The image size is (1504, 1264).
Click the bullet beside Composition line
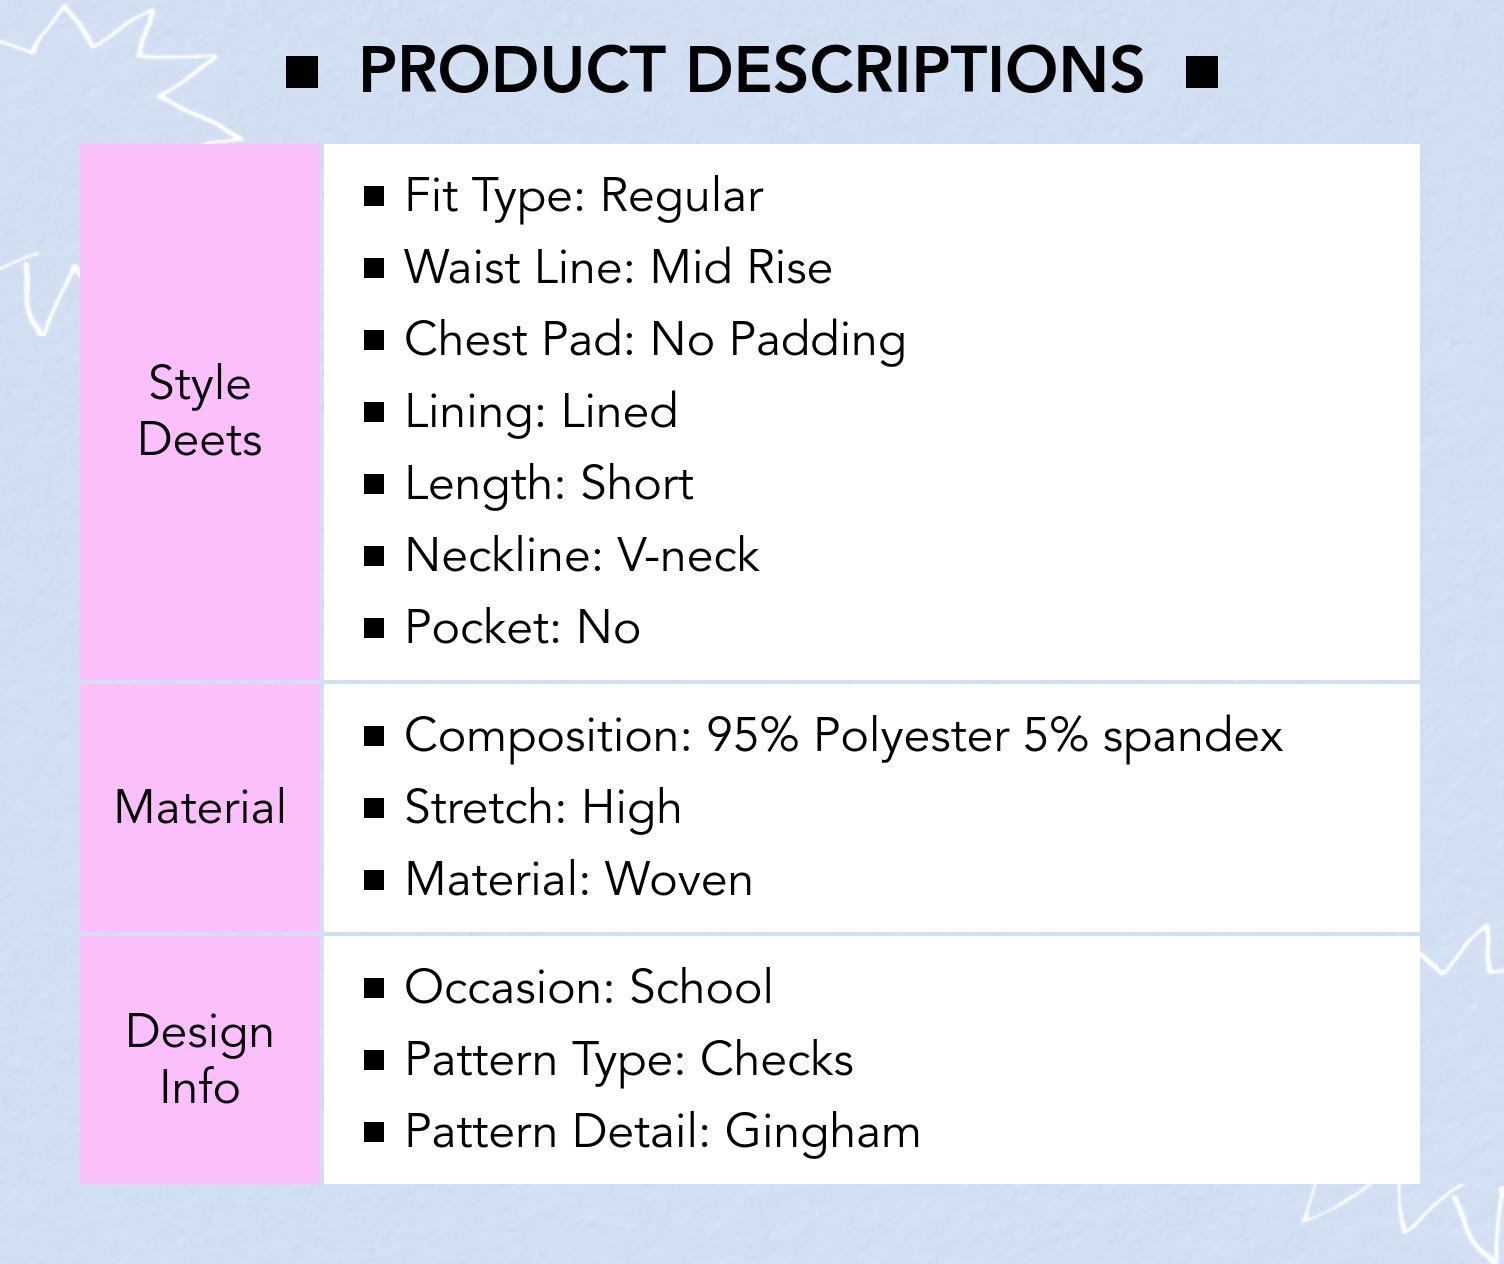point(374,736)
